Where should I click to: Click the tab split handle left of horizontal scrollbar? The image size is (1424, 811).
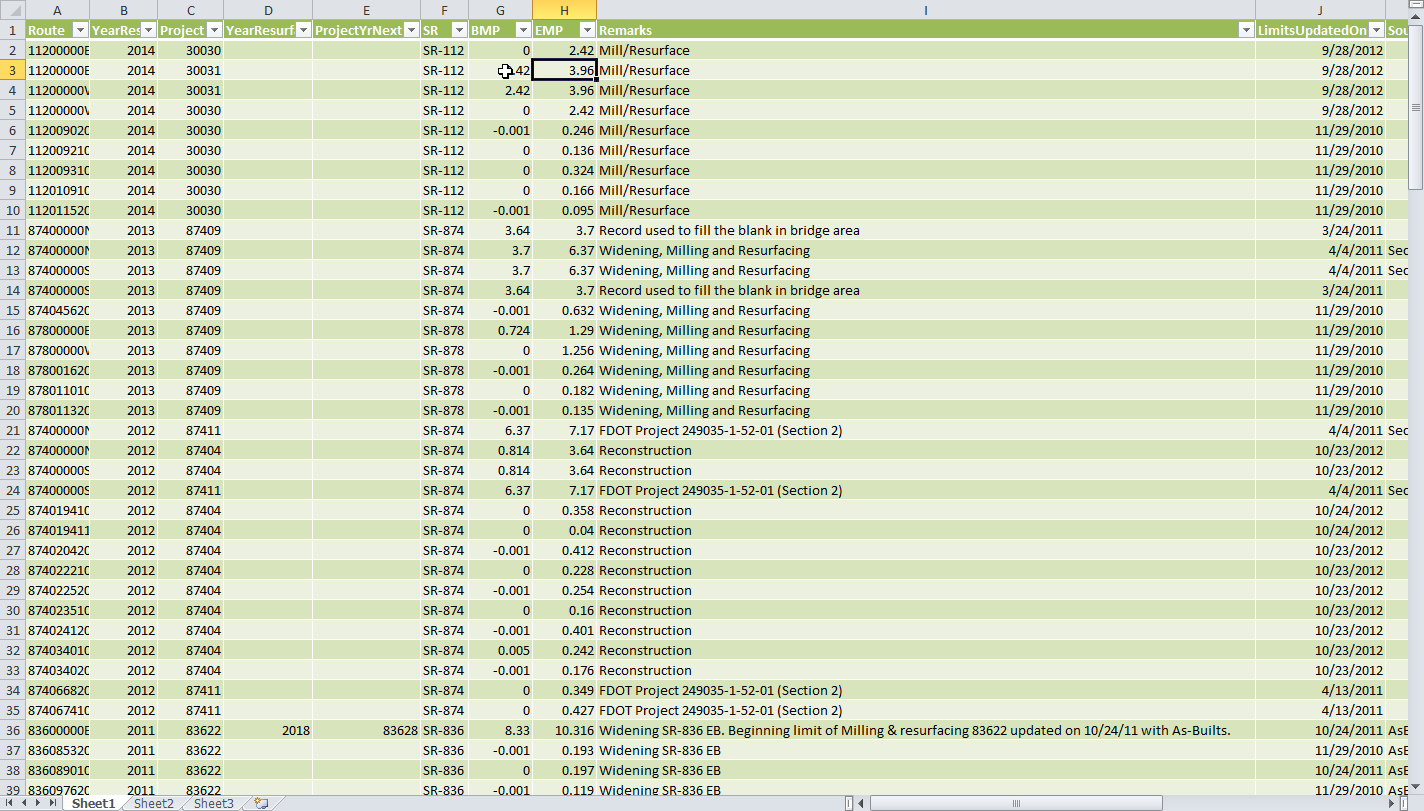pyautogui.click(x=849, y=803)
